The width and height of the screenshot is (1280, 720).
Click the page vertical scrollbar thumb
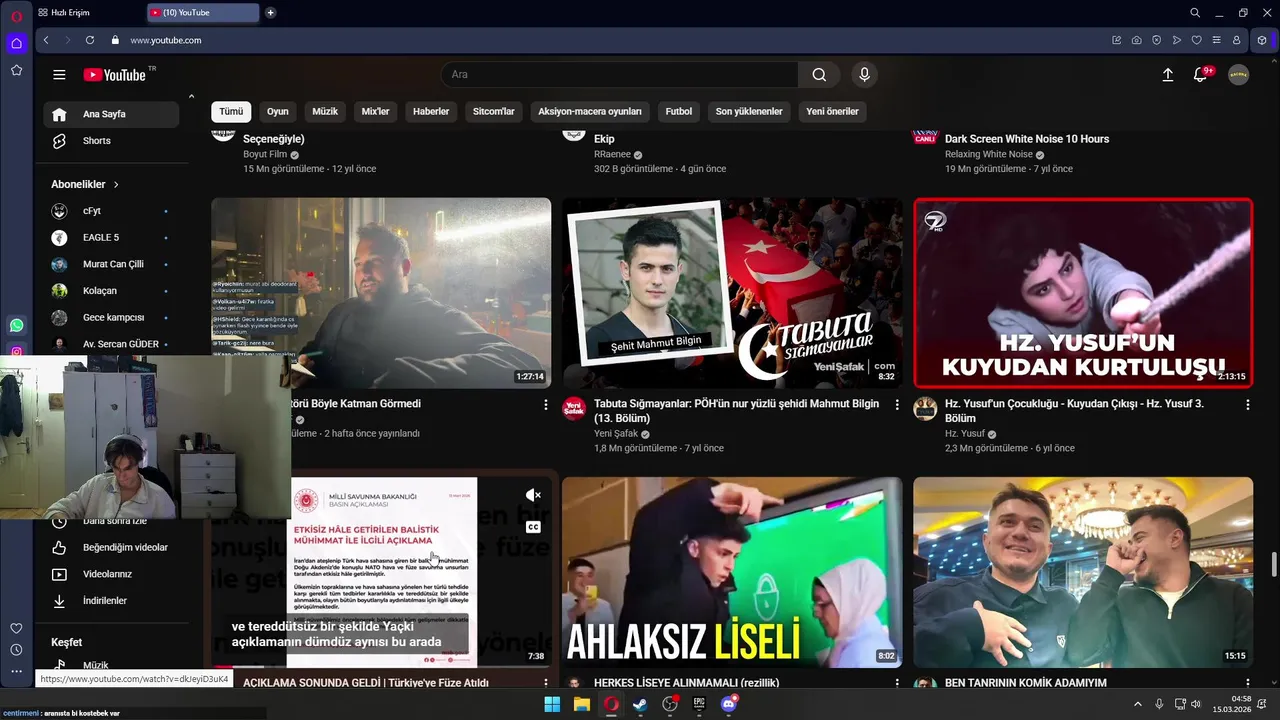pos(1274,564)
